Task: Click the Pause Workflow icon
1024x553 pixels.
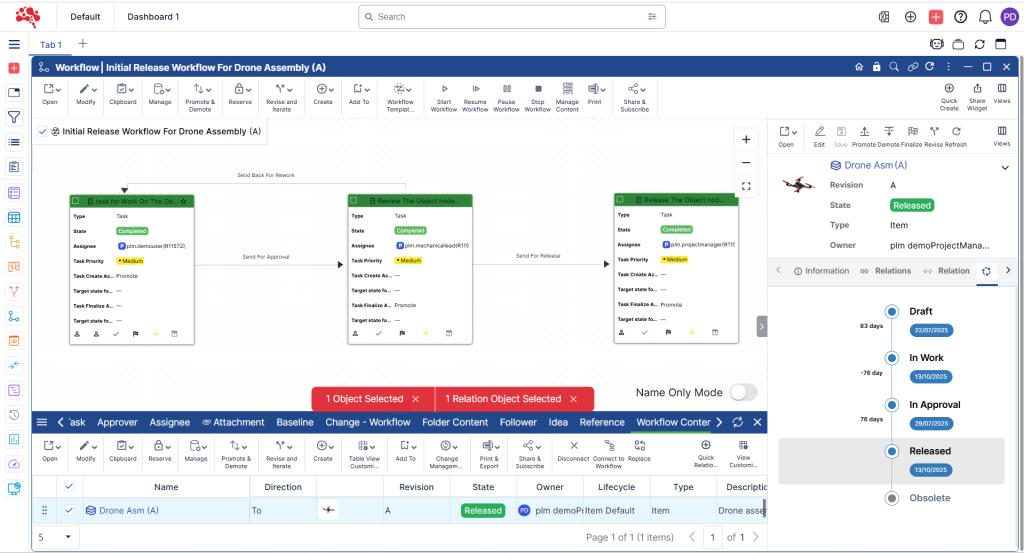Action: click(506, 90)
